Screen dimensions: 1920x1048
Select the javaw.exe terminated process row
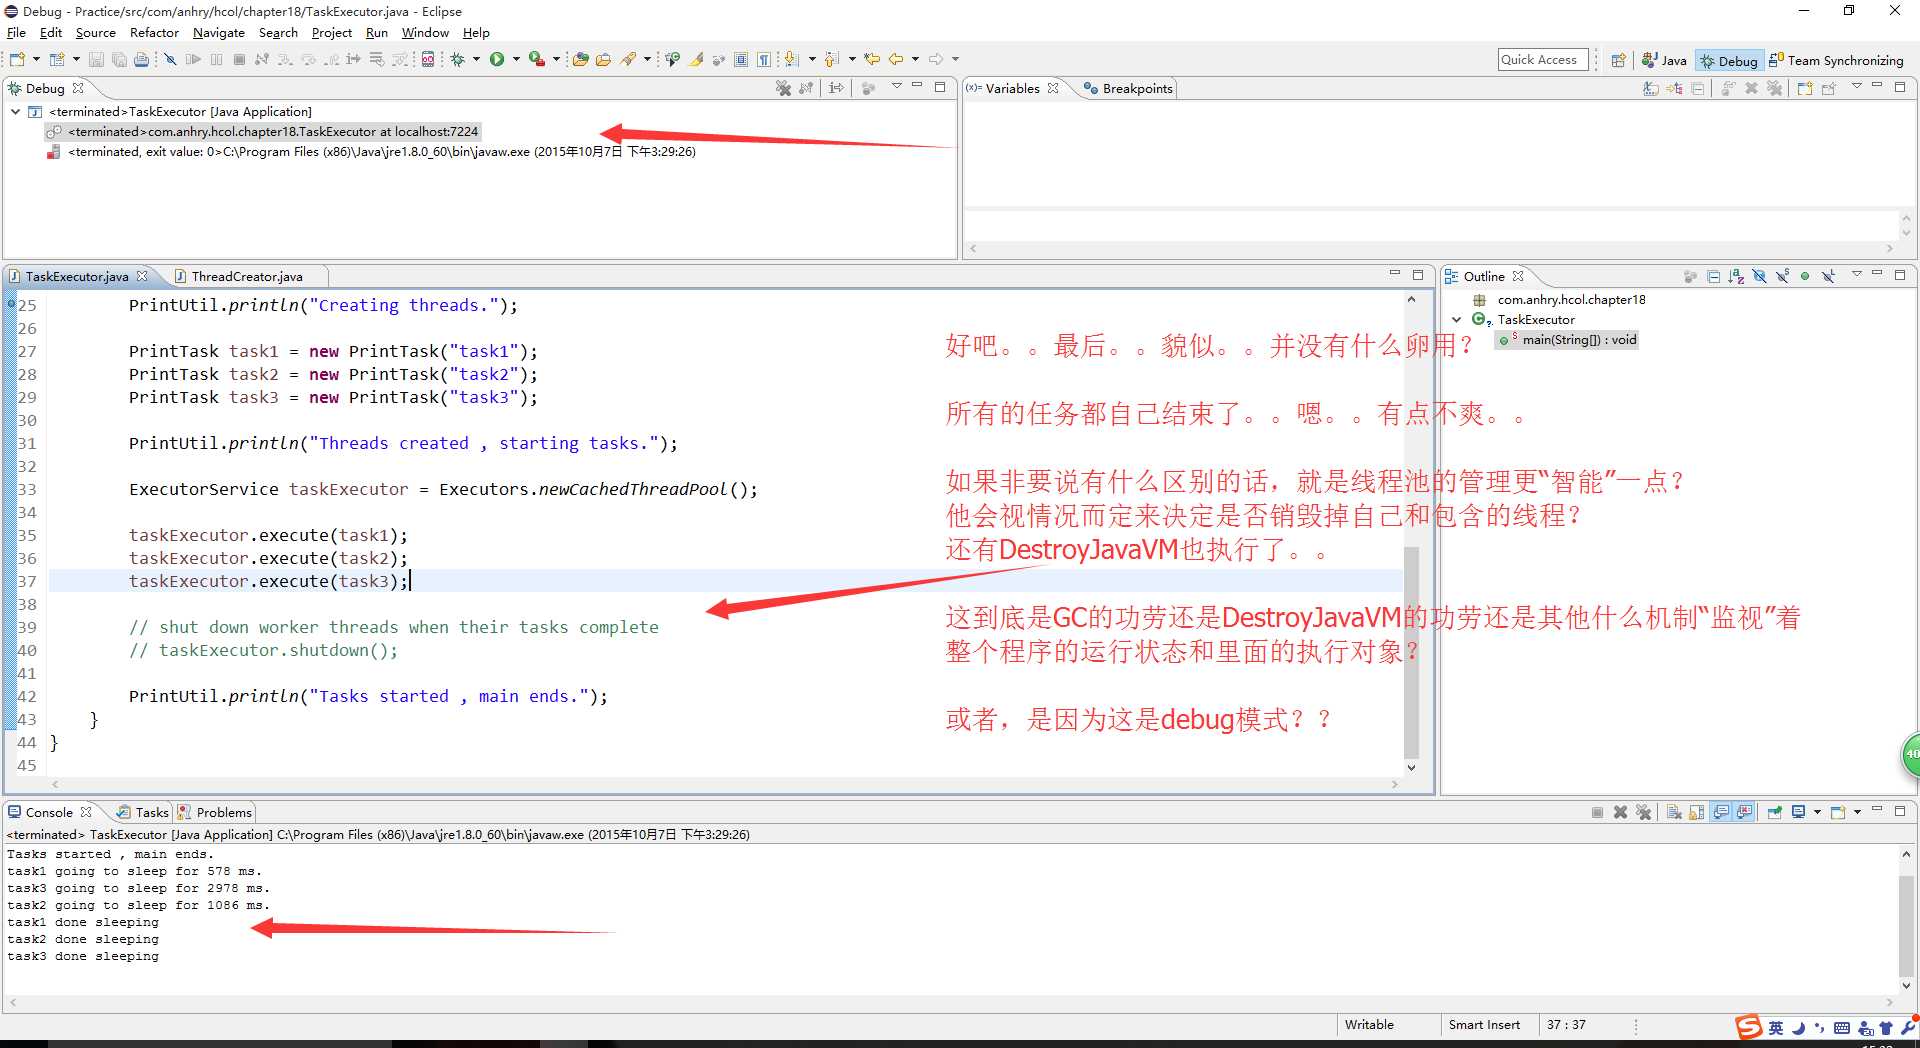coord(372,152)
